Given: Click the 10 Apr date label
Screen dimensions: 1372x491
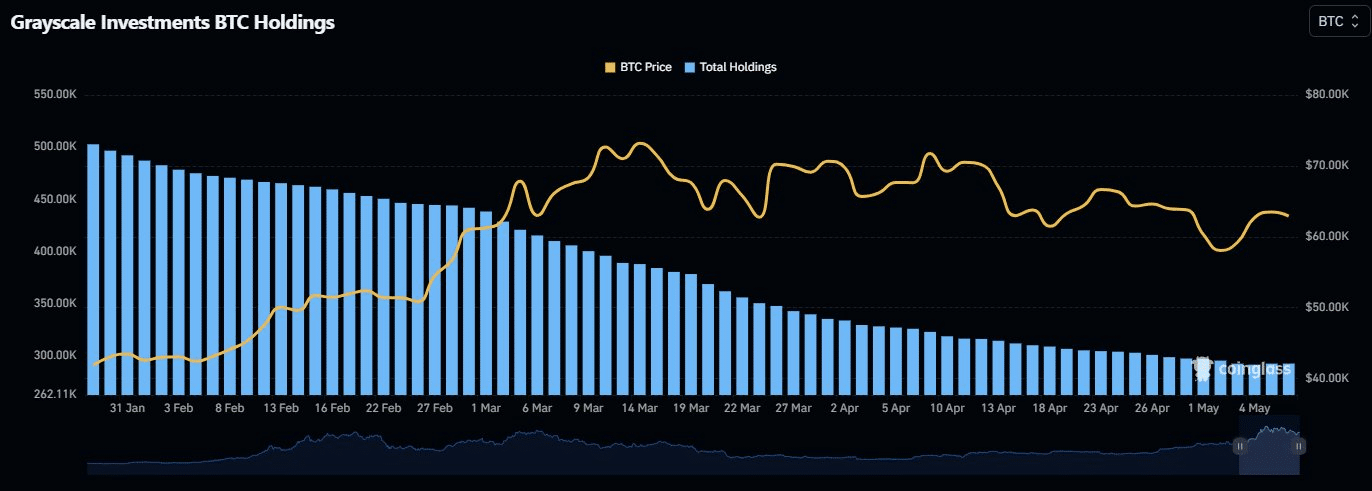Looking at the screenshot, I should pos(947,409).
